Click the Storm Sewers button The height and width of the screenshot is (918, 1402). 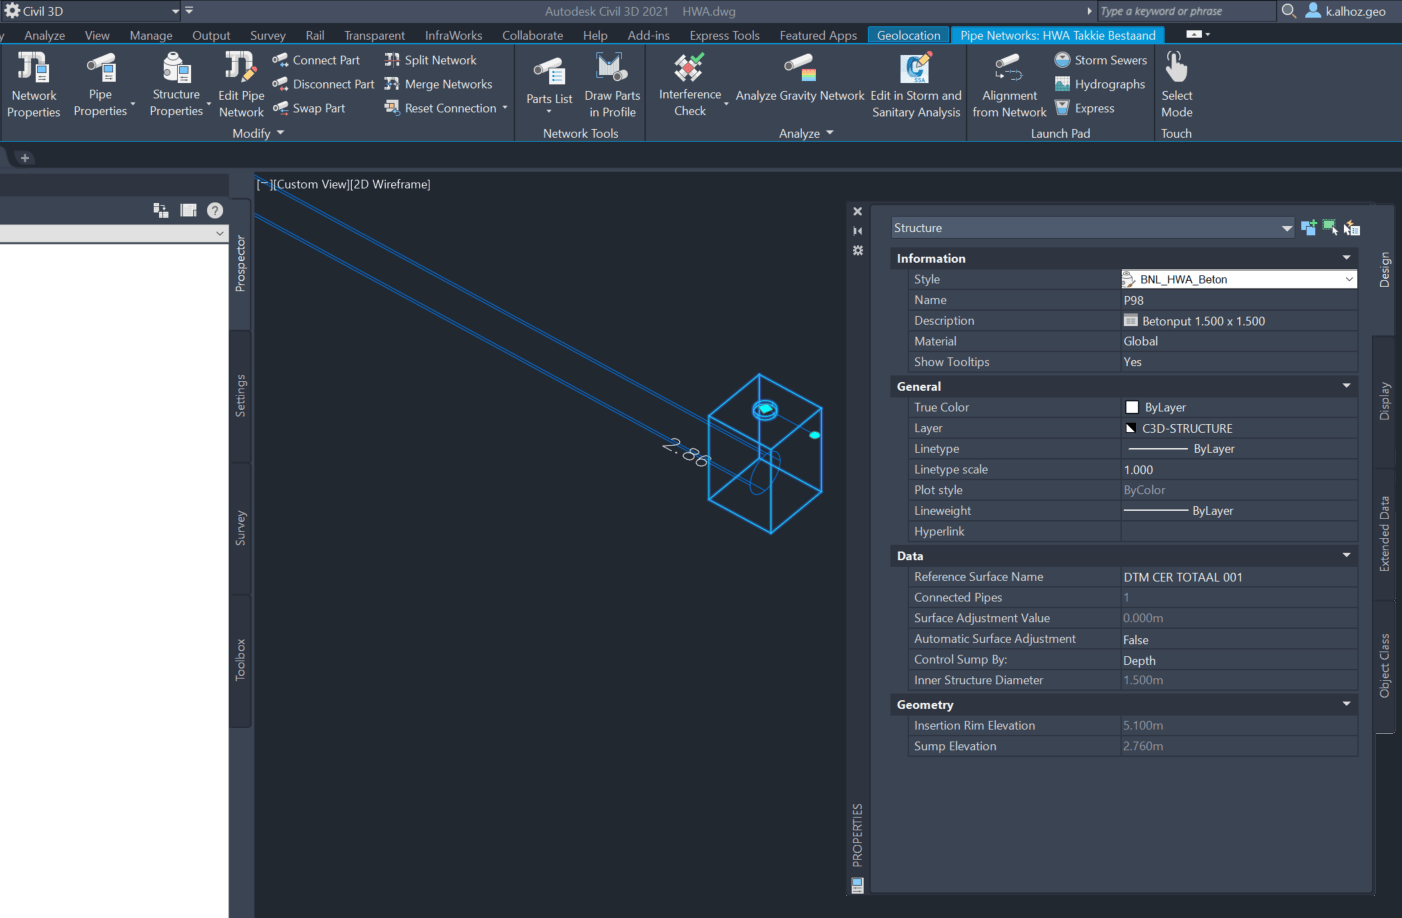click(x=1100, y=60)
